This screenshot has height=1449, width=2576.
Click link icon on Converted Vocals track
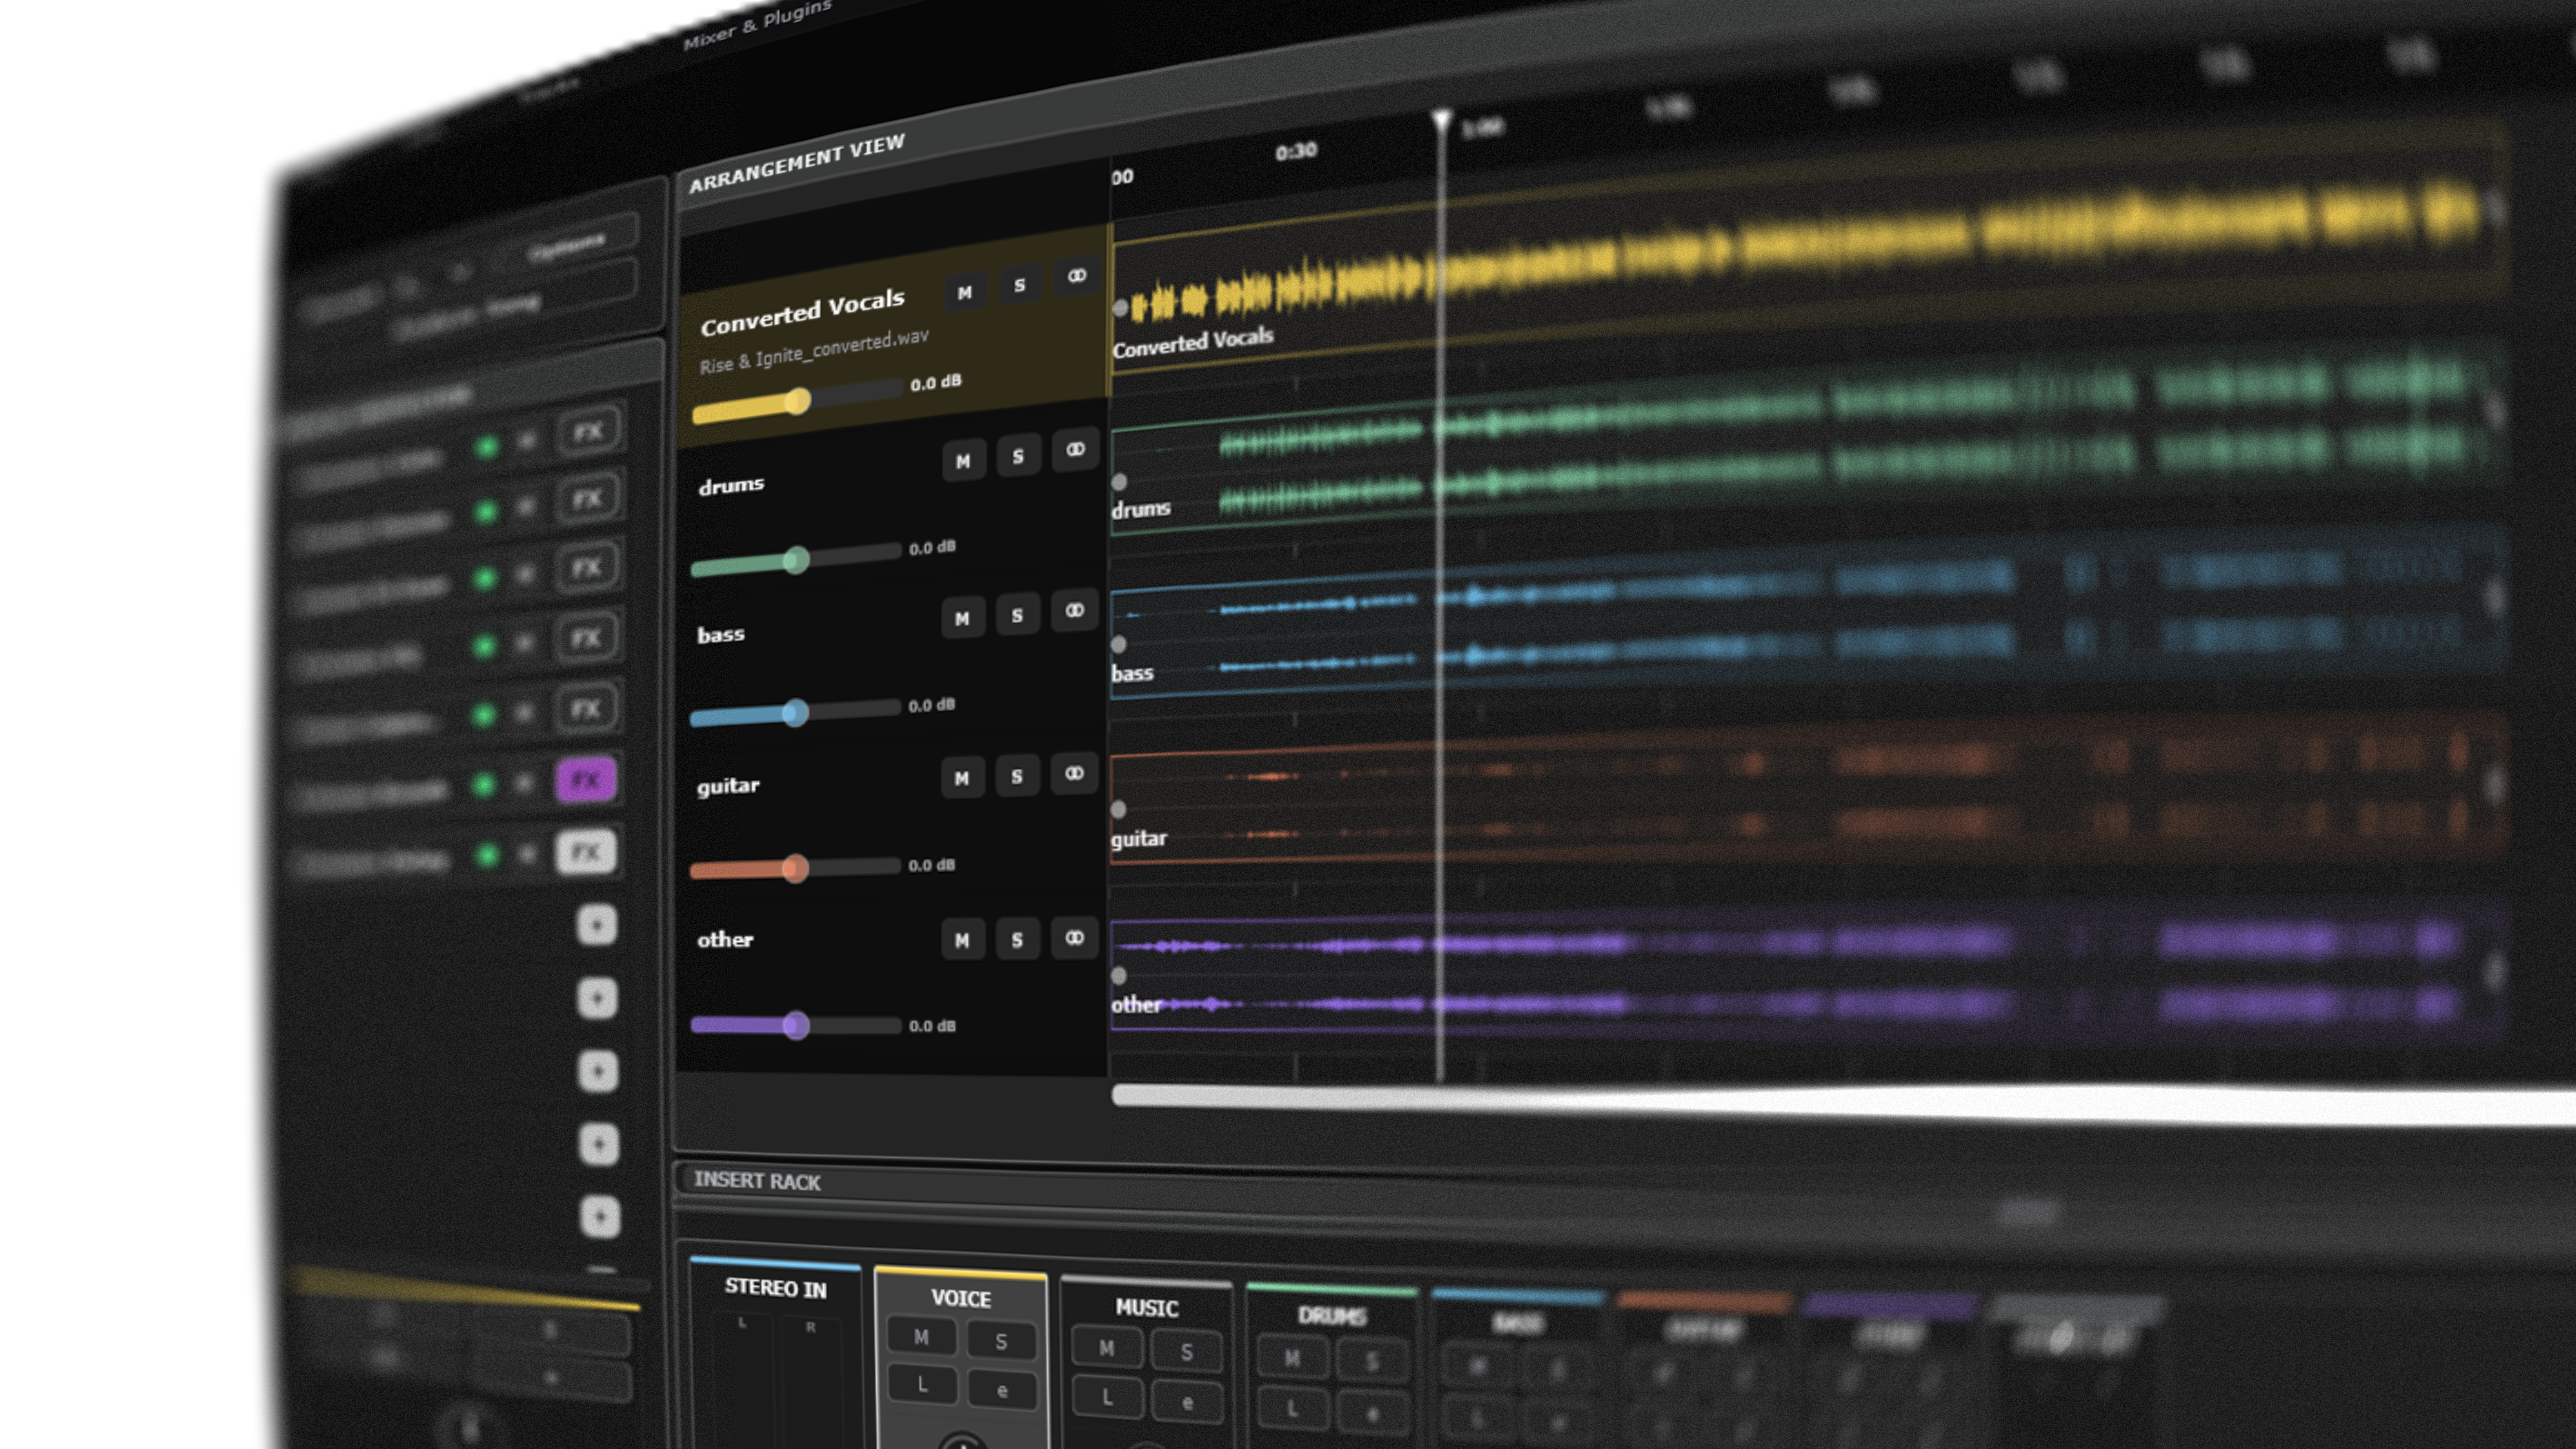(1076, 276)
